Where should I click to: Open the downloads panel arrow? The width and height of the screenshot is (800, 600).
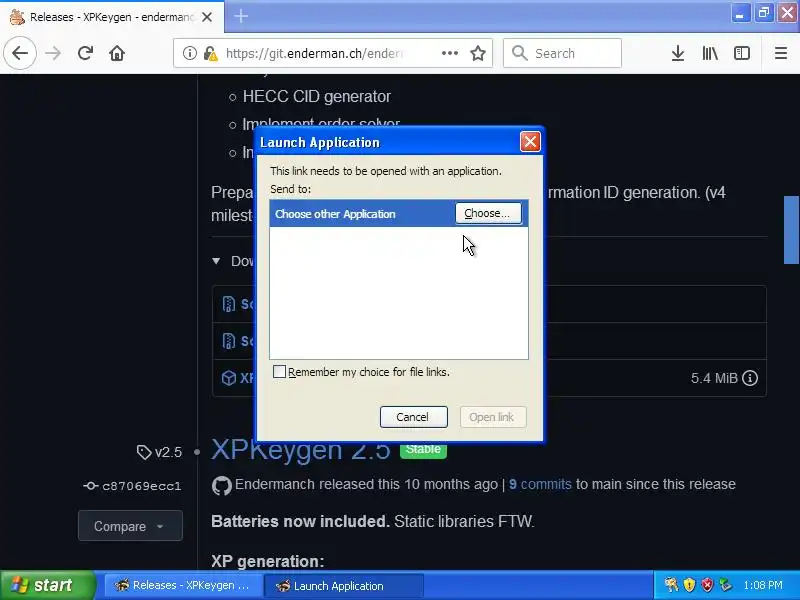pyautogui.click(x=678, y=53)
